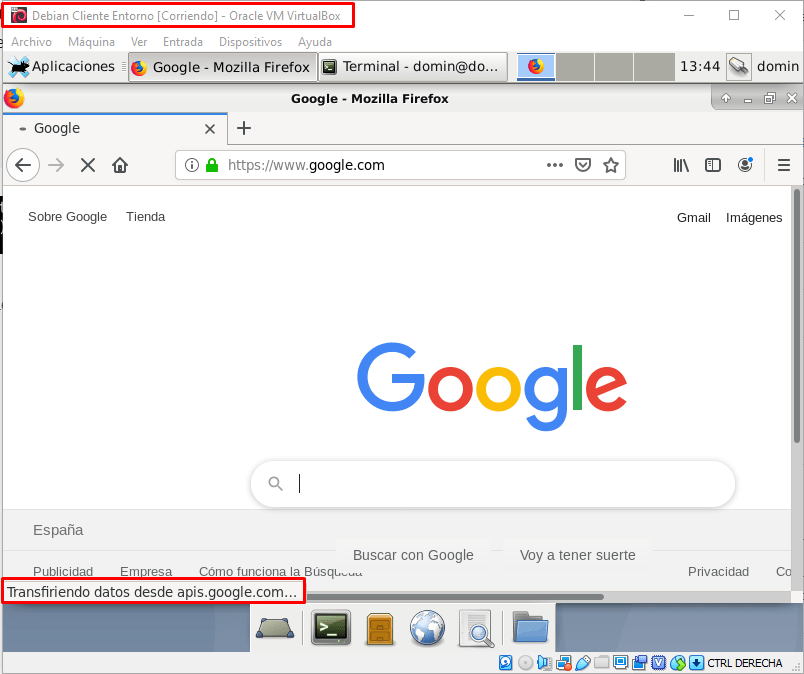Click the Google search input field
Screen dimensions: 804x674
500,484
